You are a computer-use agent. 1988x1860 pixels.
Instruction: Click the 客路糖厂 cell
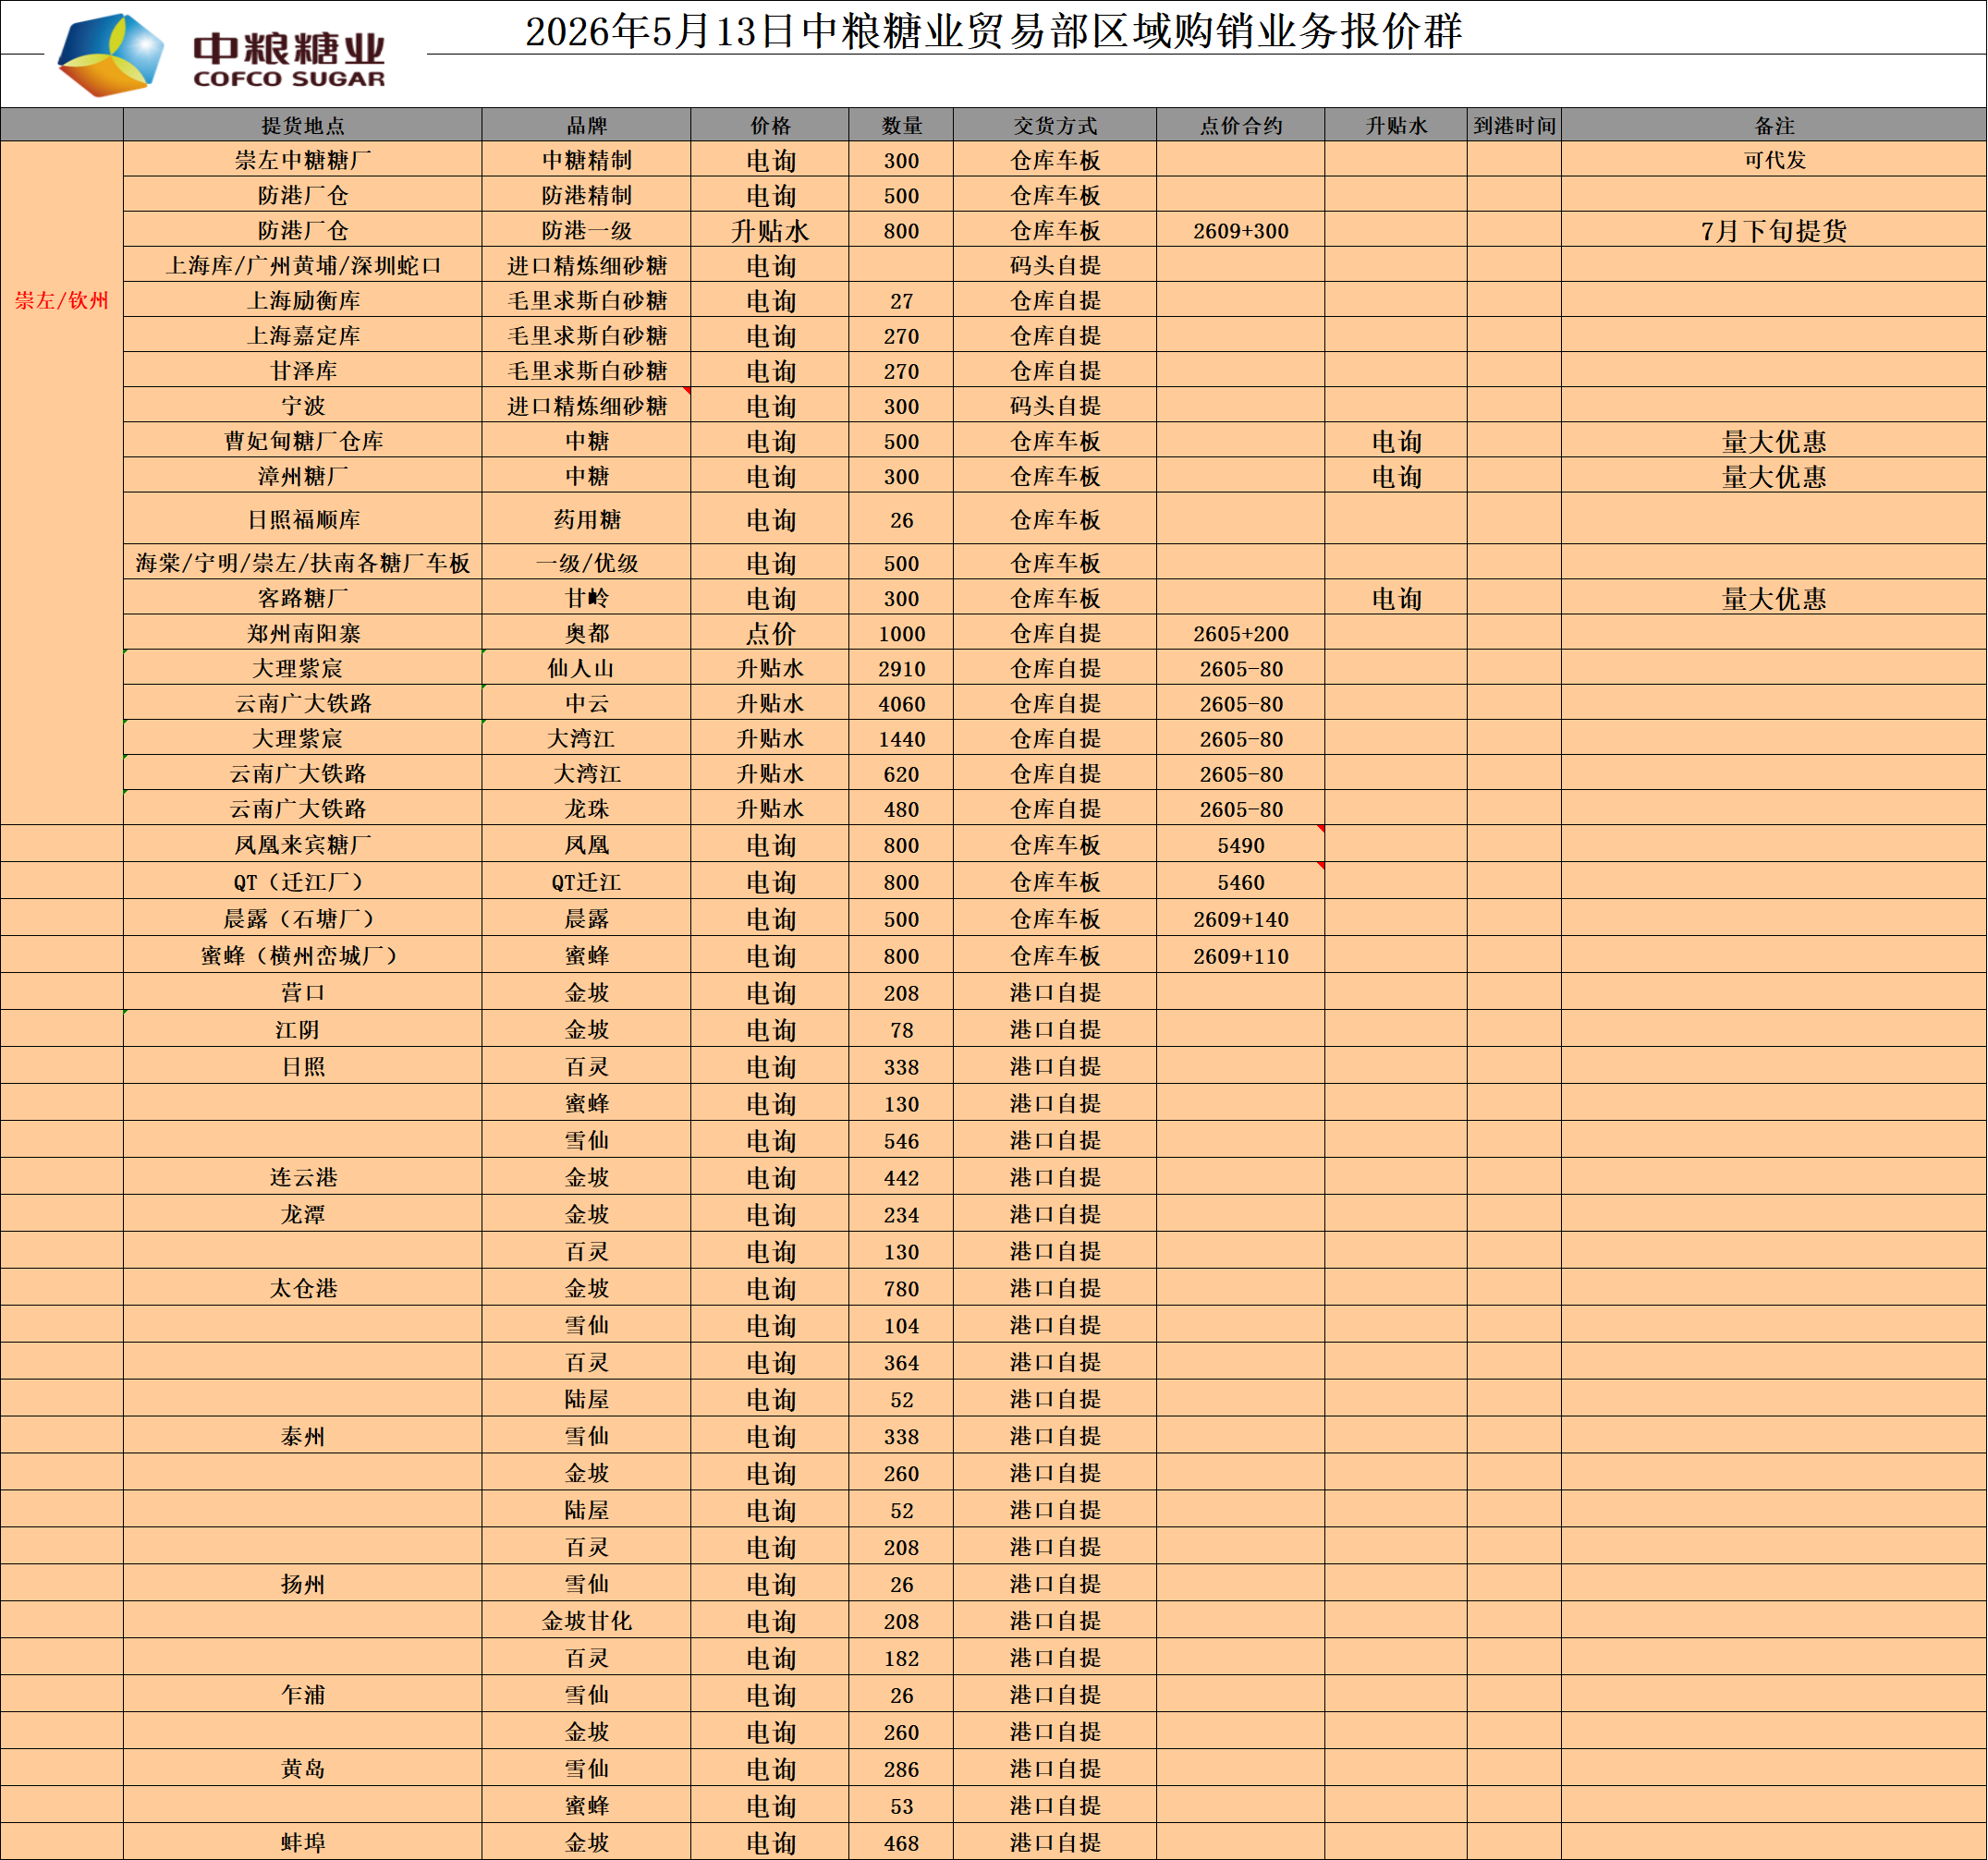point(303,597)
